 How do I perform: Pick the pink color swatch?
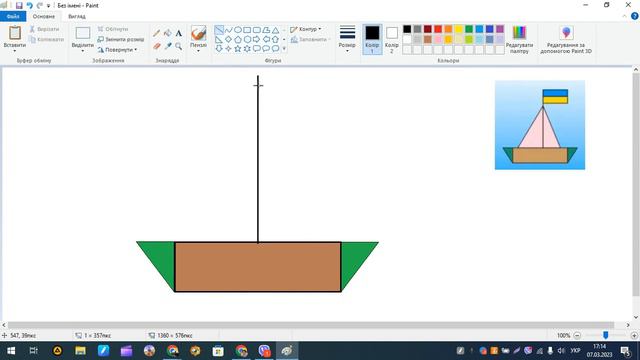(x=438, y=39)
